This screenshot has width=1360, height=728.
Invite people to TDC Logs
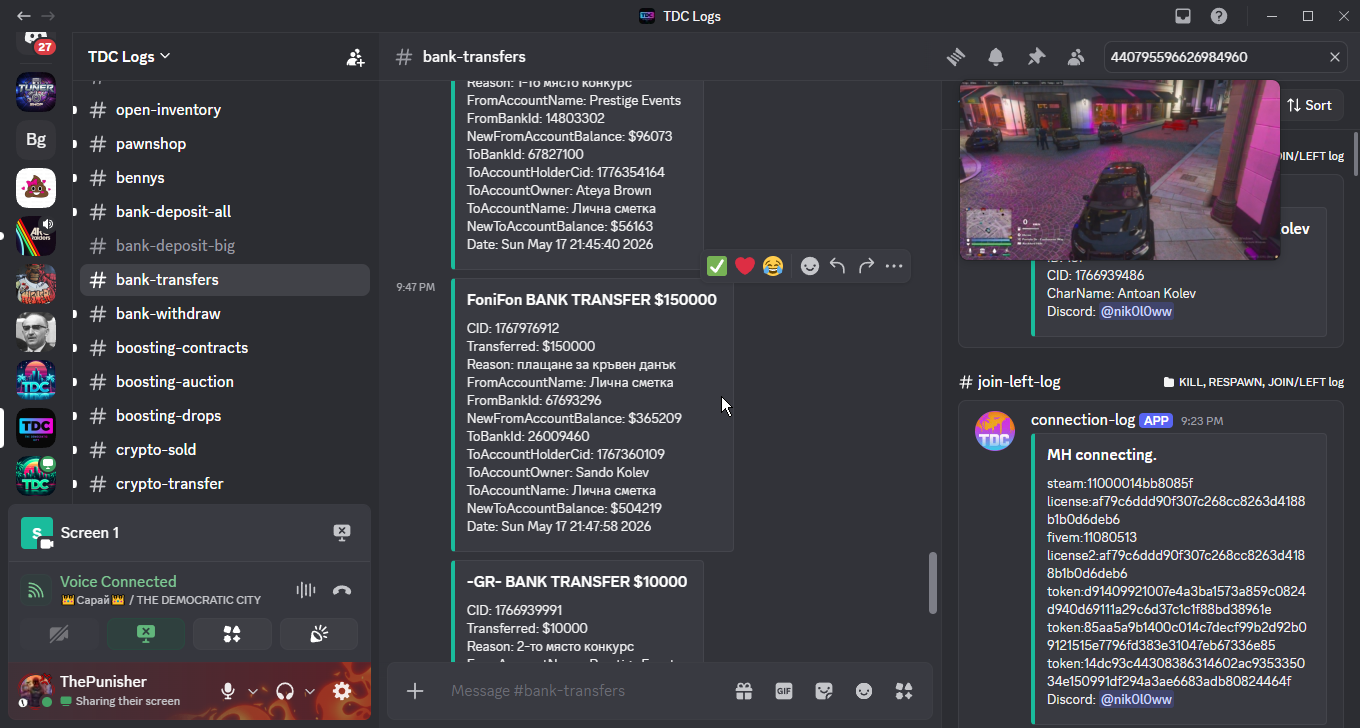click(x=355, y=57)
